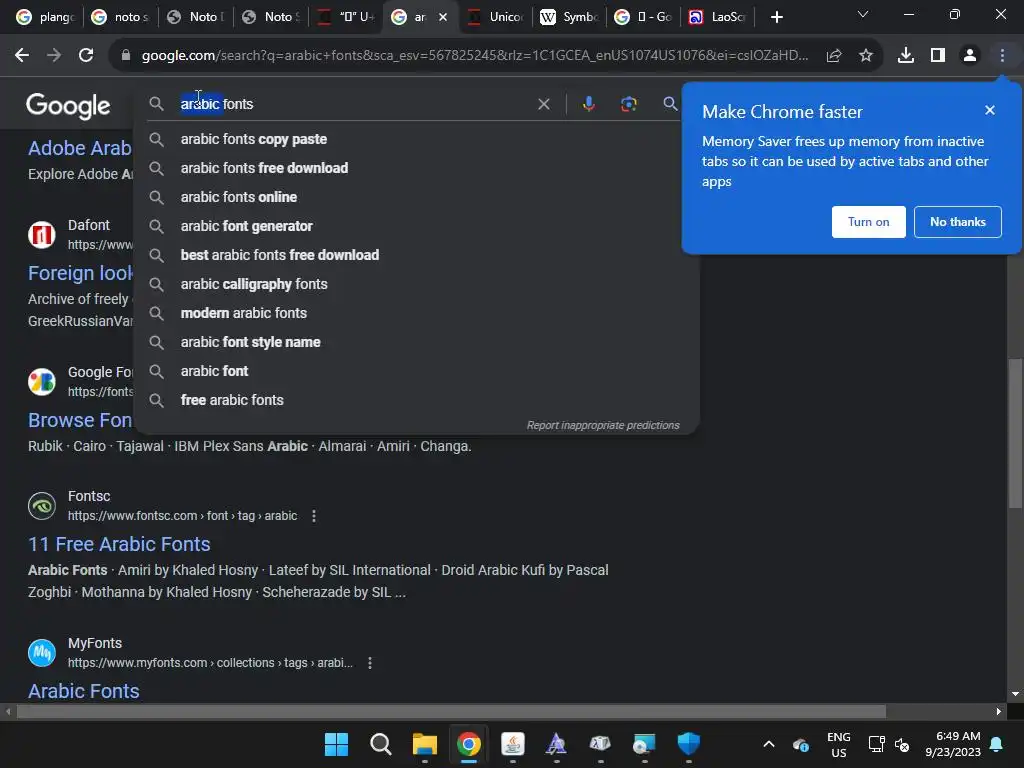Choose suggestion arabic fonts online
The image size is (1024, 768).
click(x=417, y=197)
